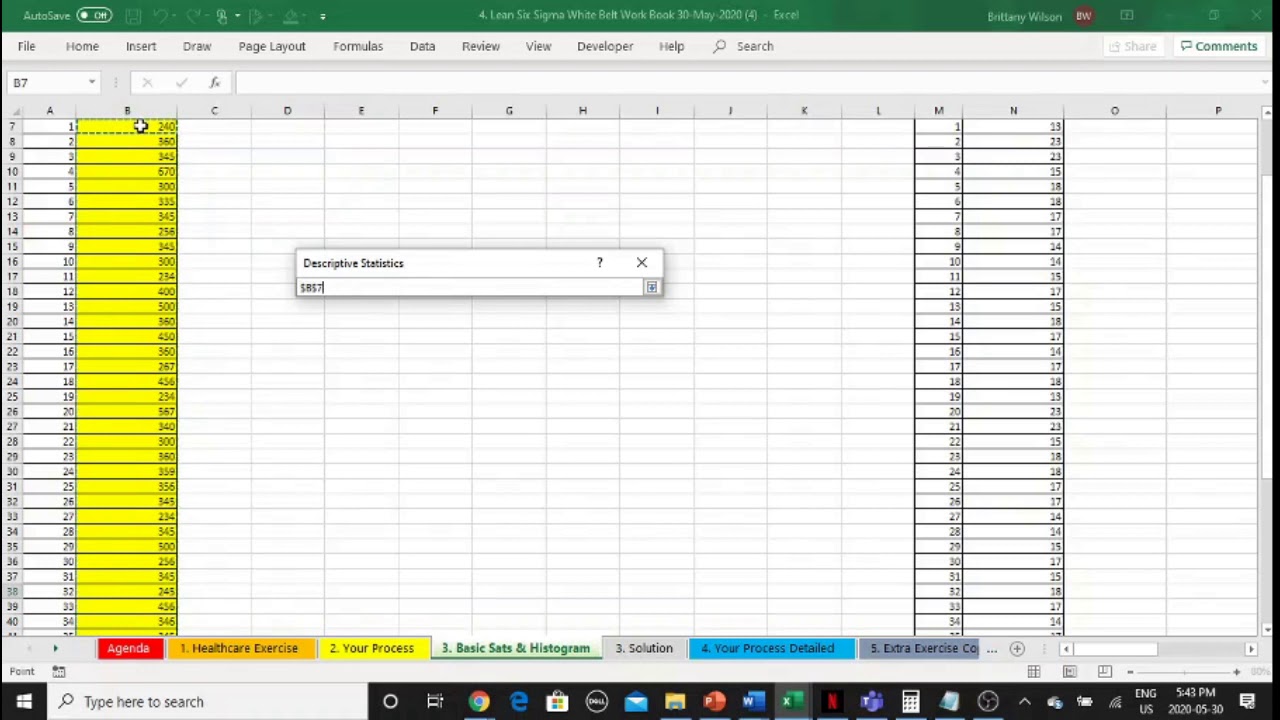Switch to Page Layout view icon
The width and height of the screenshot is (1280, 720).
coord(1069,672)
